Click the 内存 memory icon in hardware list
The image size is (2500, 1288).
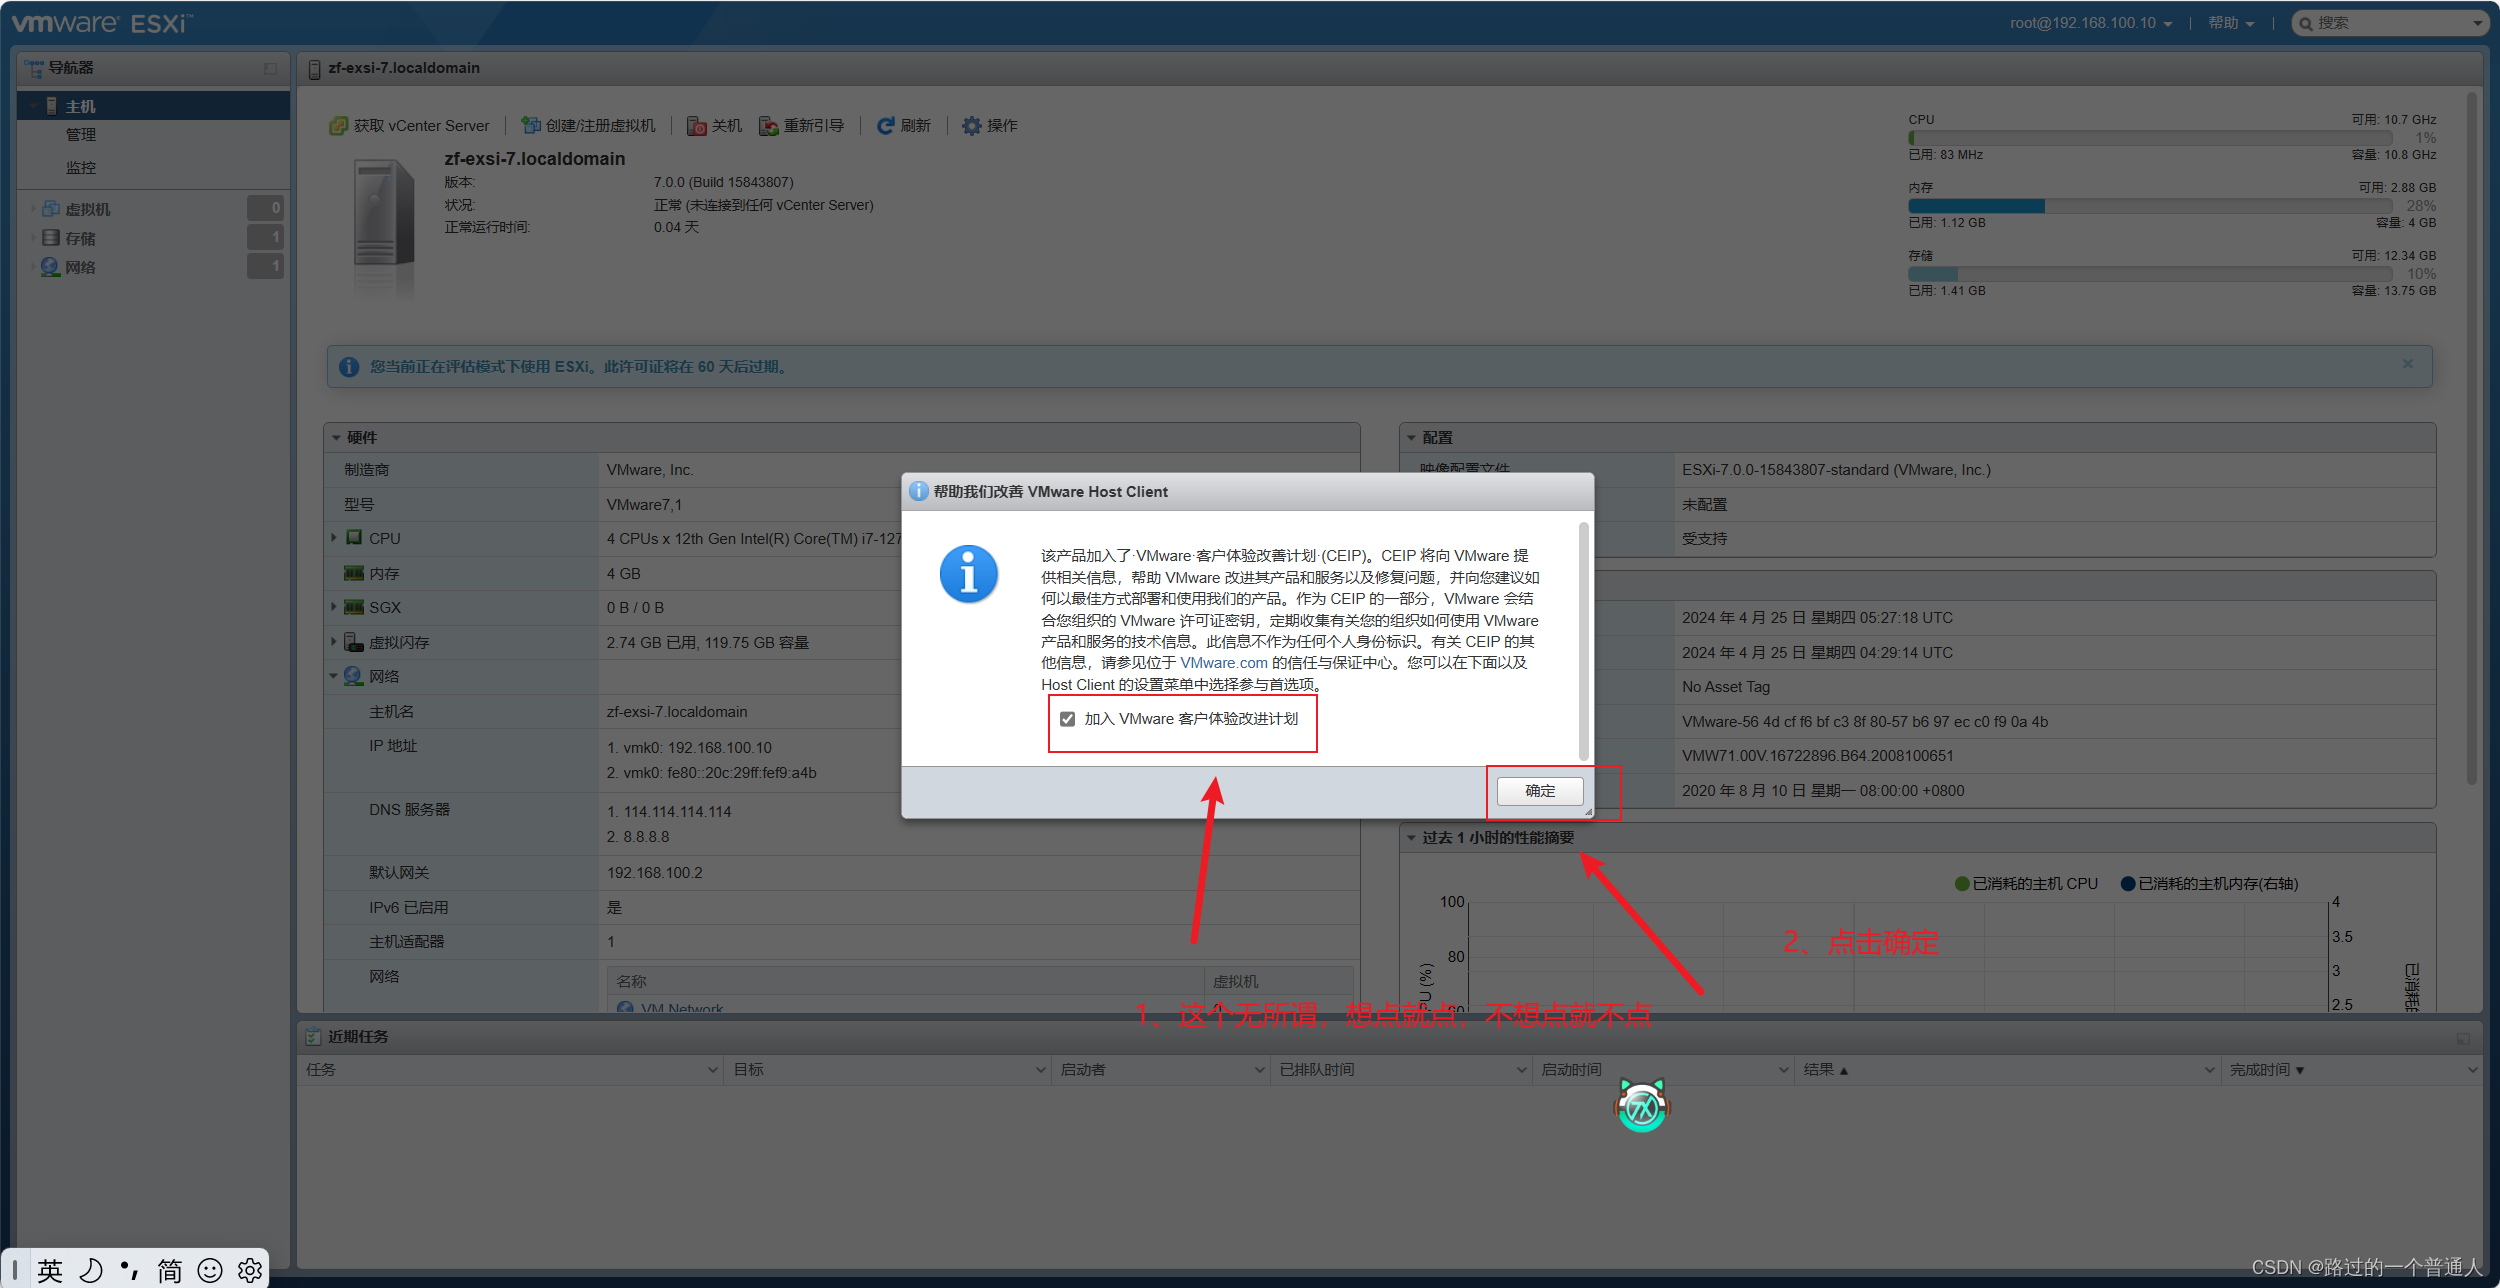tap(354, 573)
